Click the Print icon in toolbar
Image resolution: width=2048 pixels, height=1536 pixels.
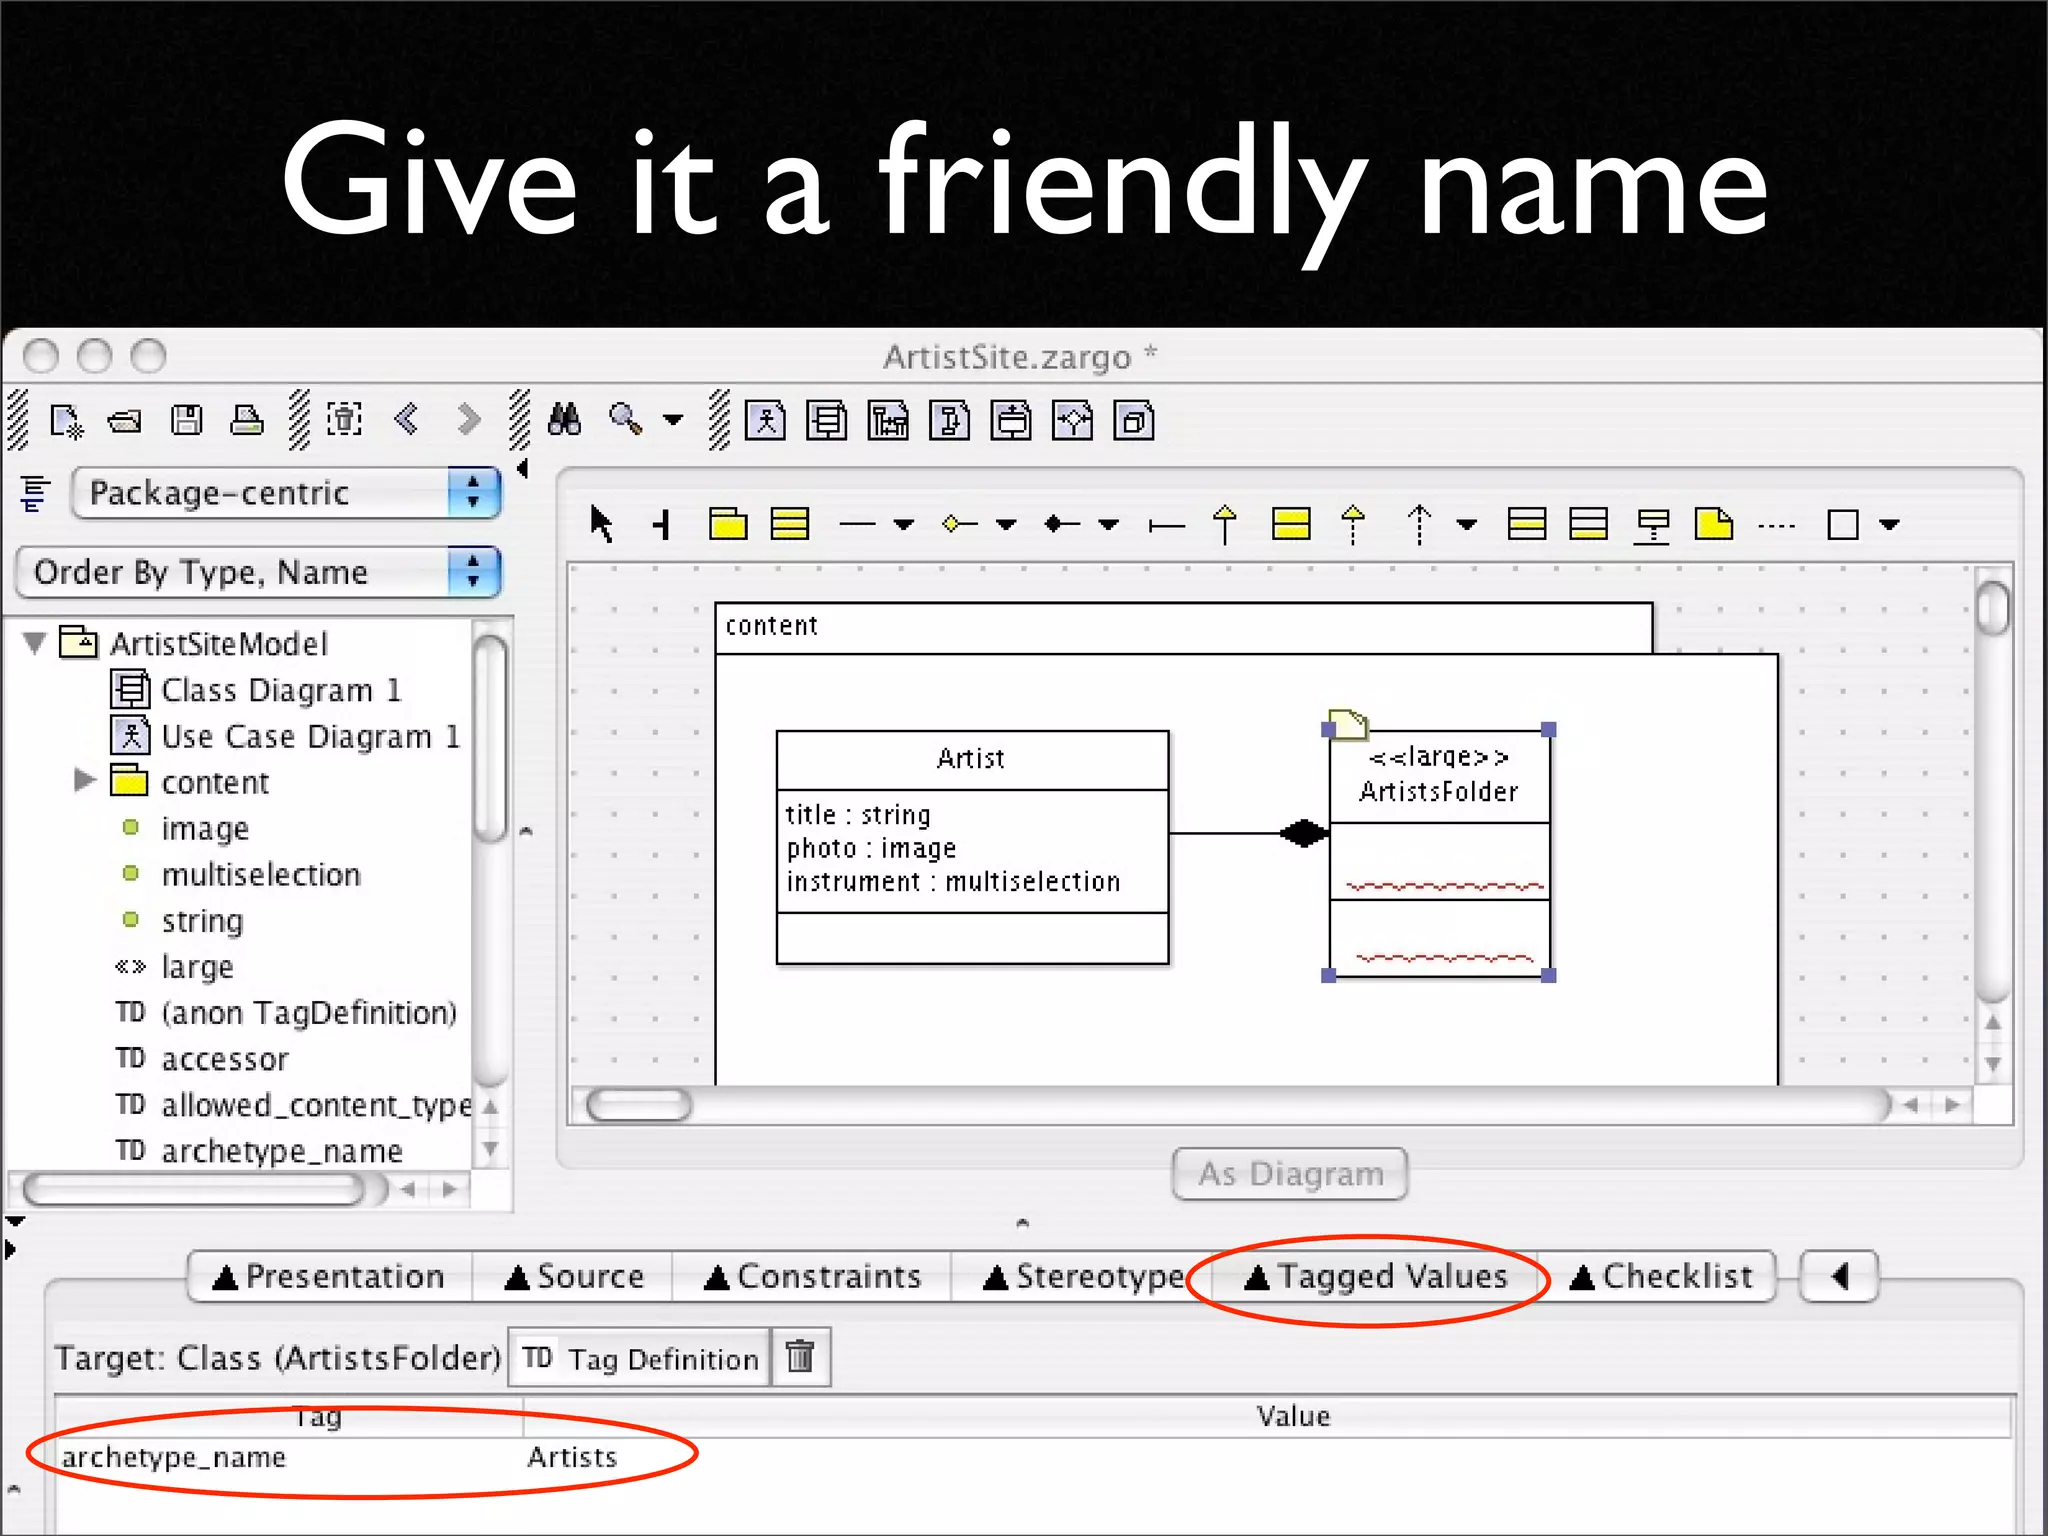[x=246, y=420]
